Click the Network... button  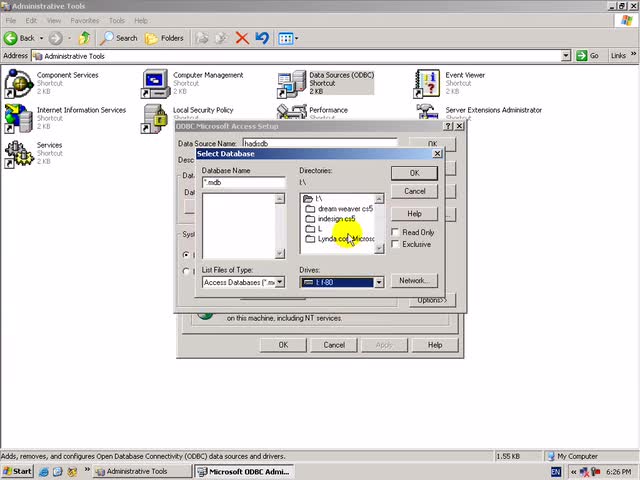(x=414, y=280)
